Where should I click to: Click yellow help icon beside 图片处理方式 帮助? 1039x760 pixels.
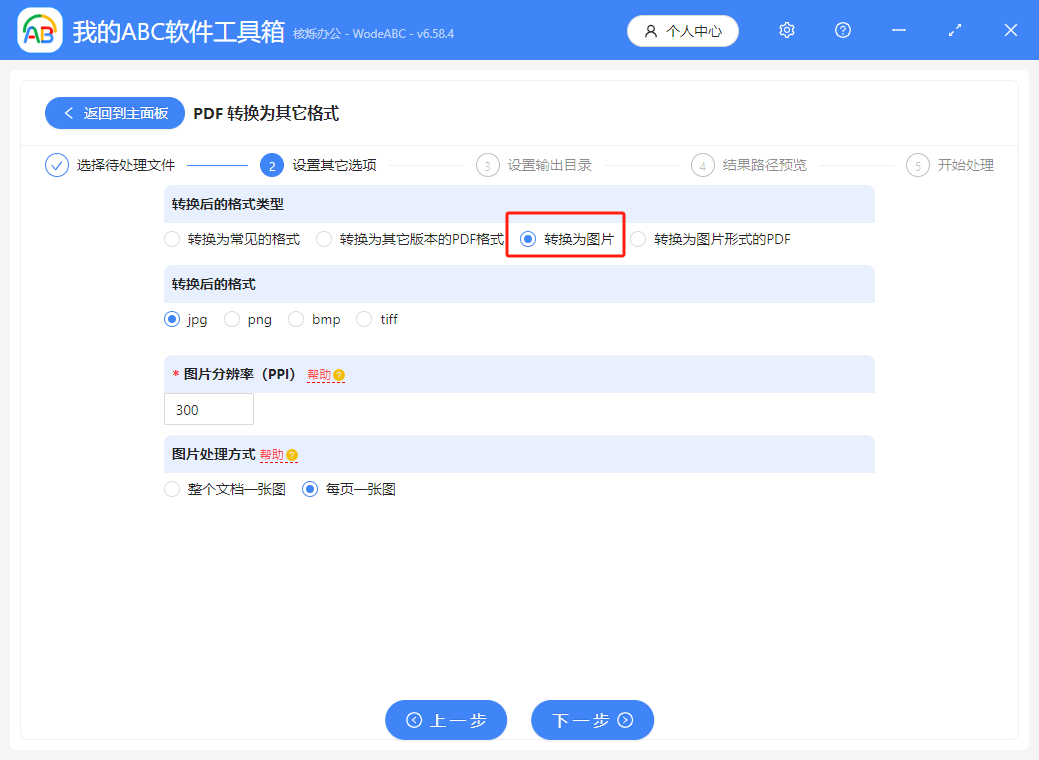coord(290,454)
